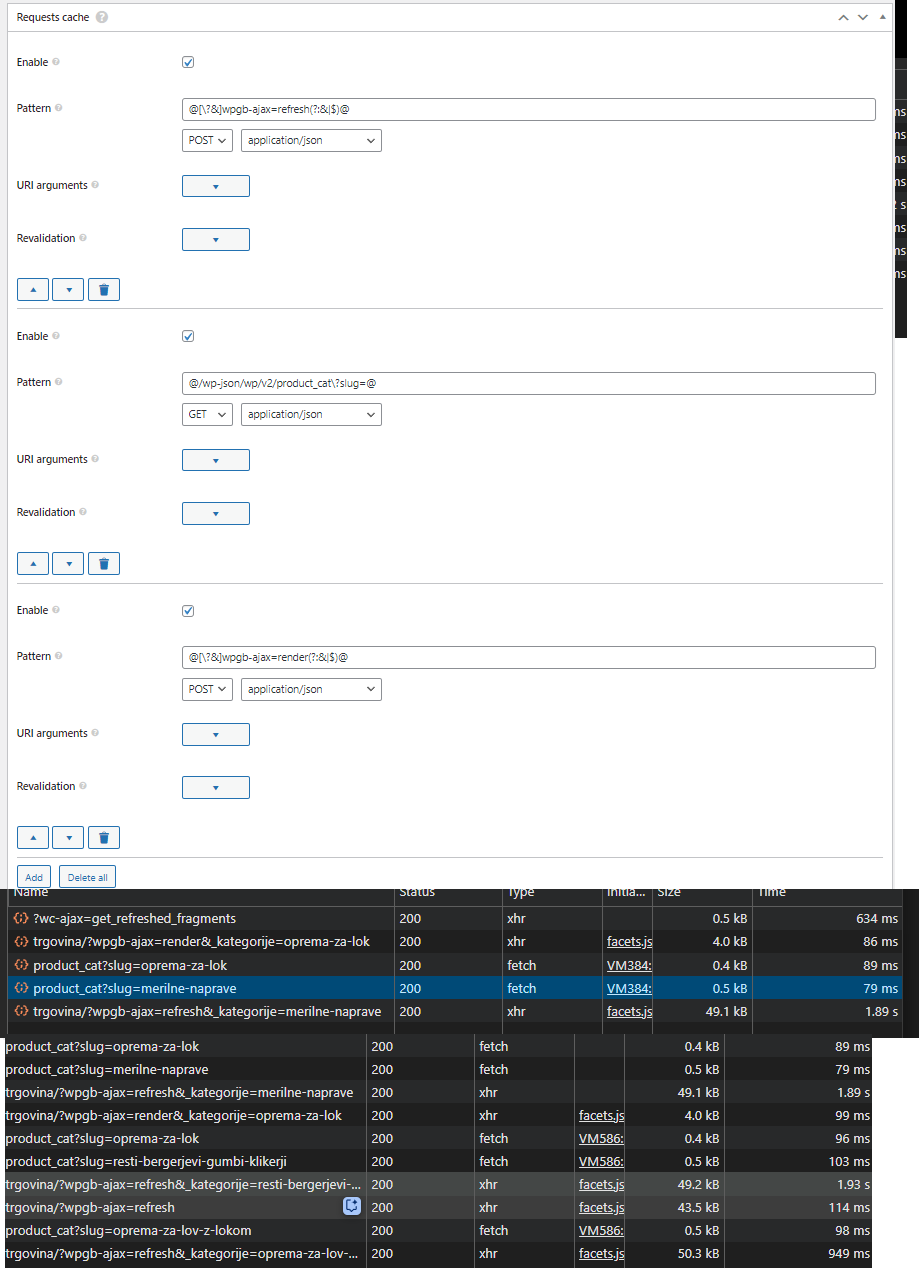Click the JSON icon of ?wc-ajax=get_refreshed_fragments request
The height and width of the screenshot is (1272, 919).
coord(21,918)
